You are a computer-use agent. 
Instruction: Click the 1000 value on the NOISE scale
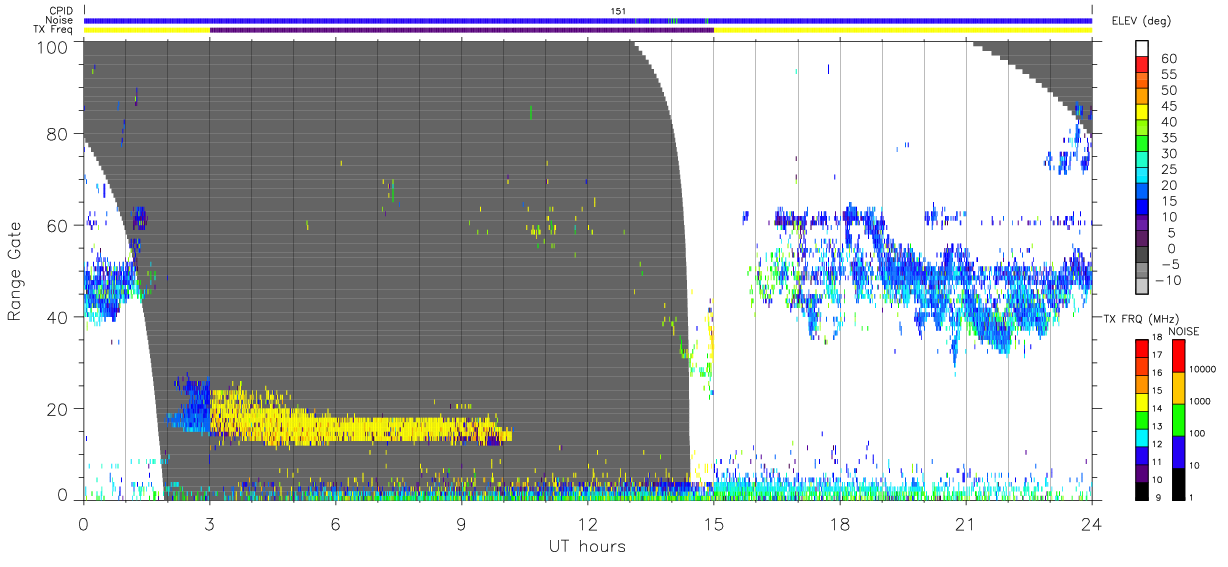(x=1201, y=402)
